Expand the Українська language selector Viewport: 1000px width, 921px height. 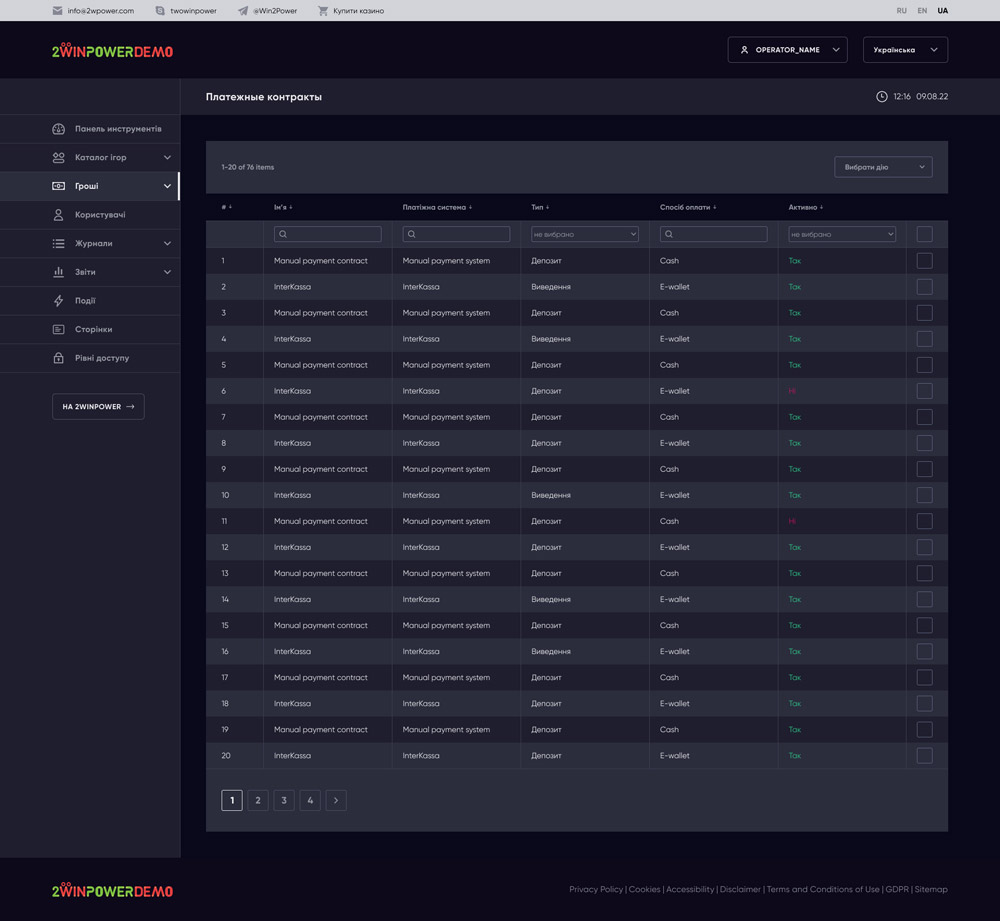coord(905,50)
